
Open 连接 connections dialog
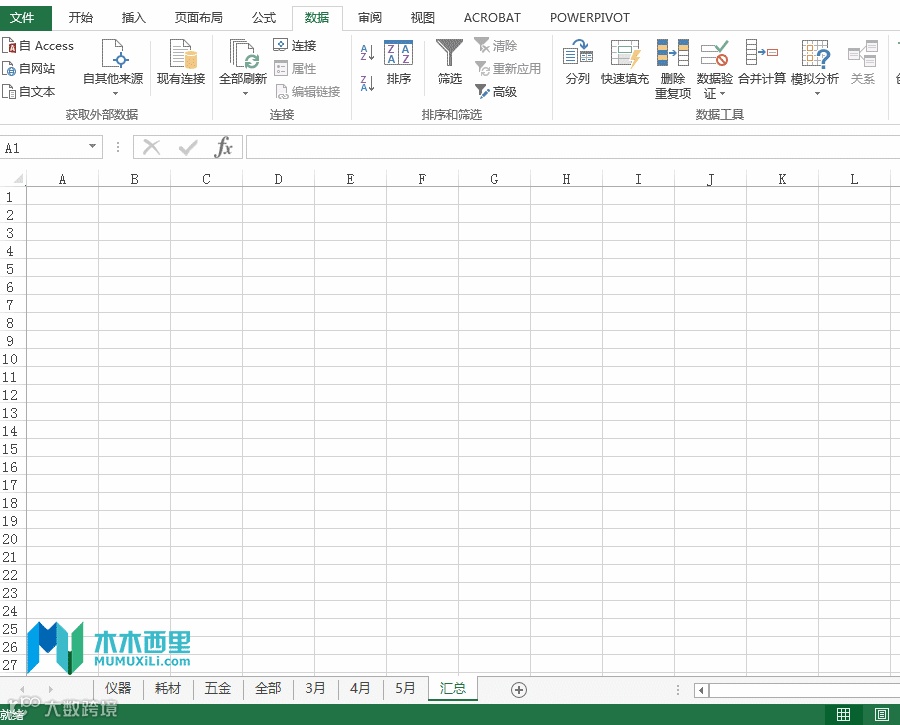click(295, 45)
